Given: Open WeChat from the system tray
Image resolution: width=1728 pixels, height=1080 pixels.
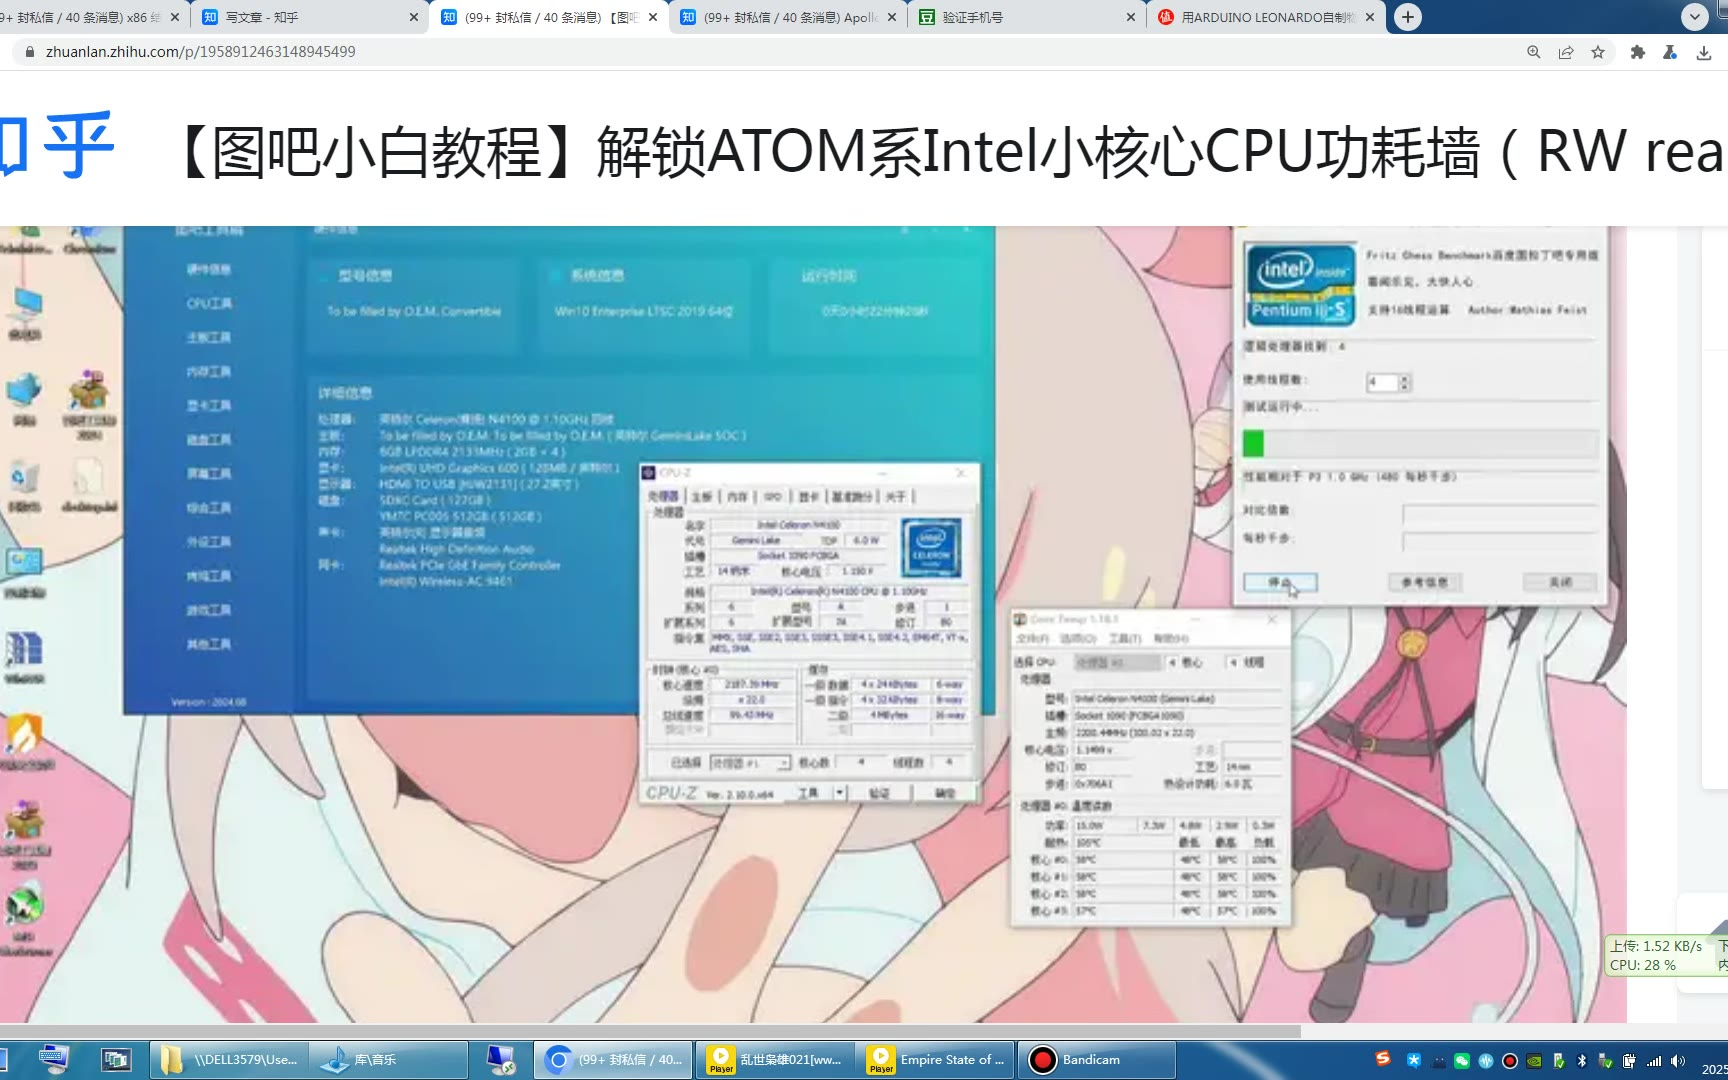Looking at the screenshot, I should (x=1462, y=1061).
